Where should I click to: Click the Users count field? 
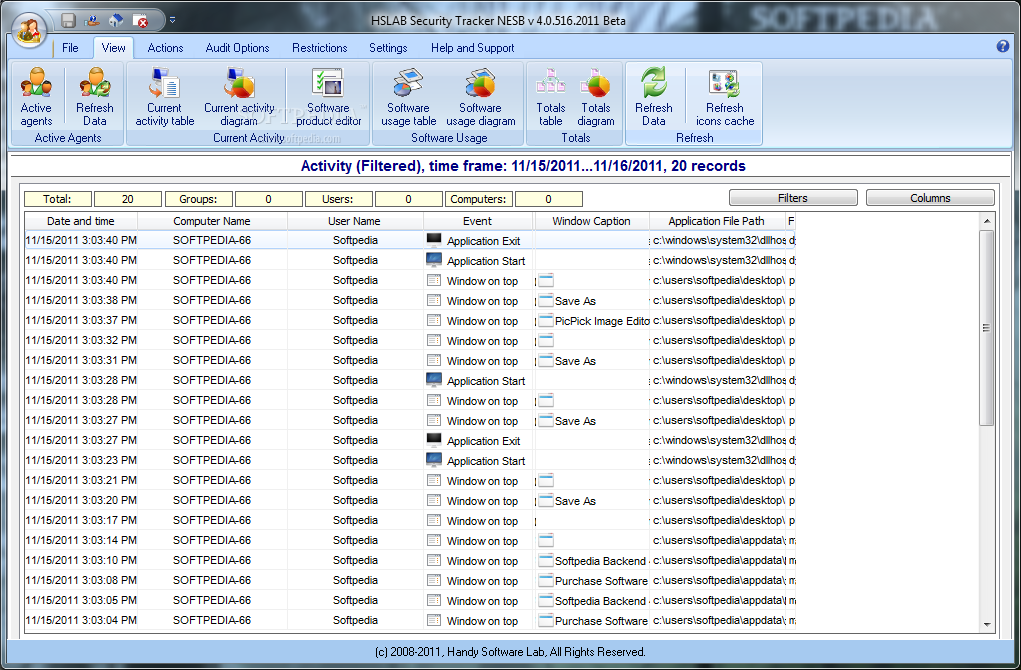(408, 199)
